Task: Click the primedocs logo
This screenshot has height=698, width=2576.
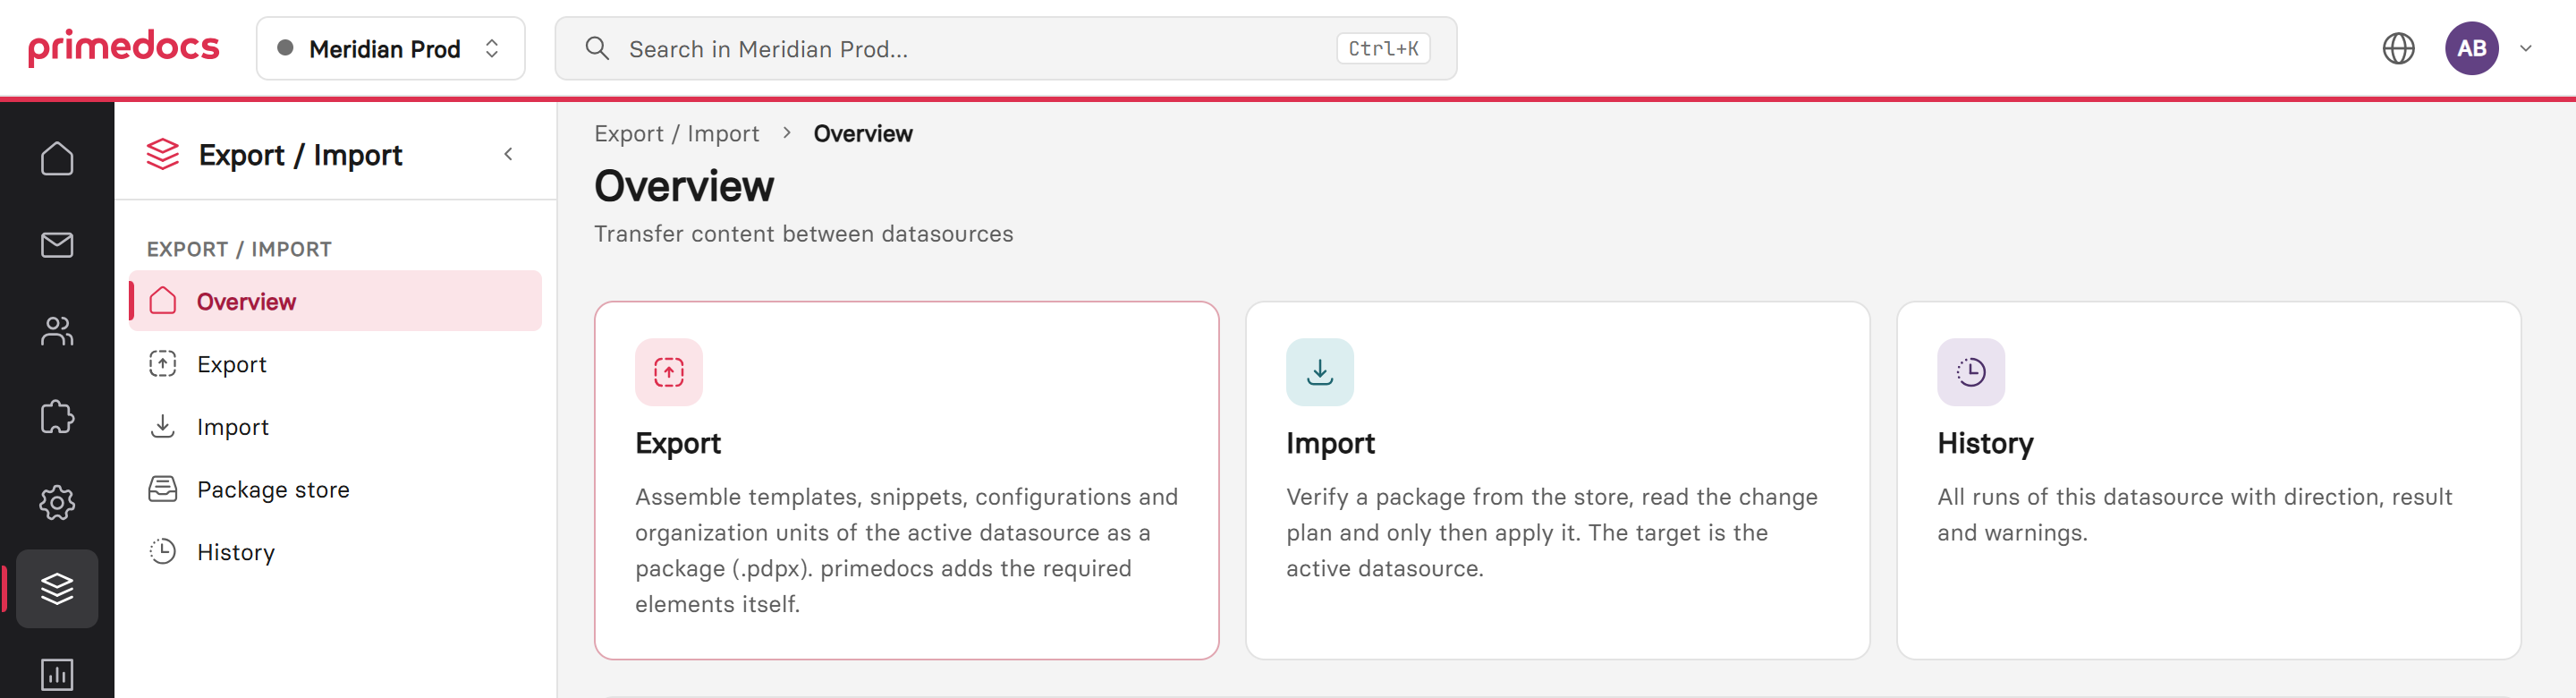Action: (124, 47)
